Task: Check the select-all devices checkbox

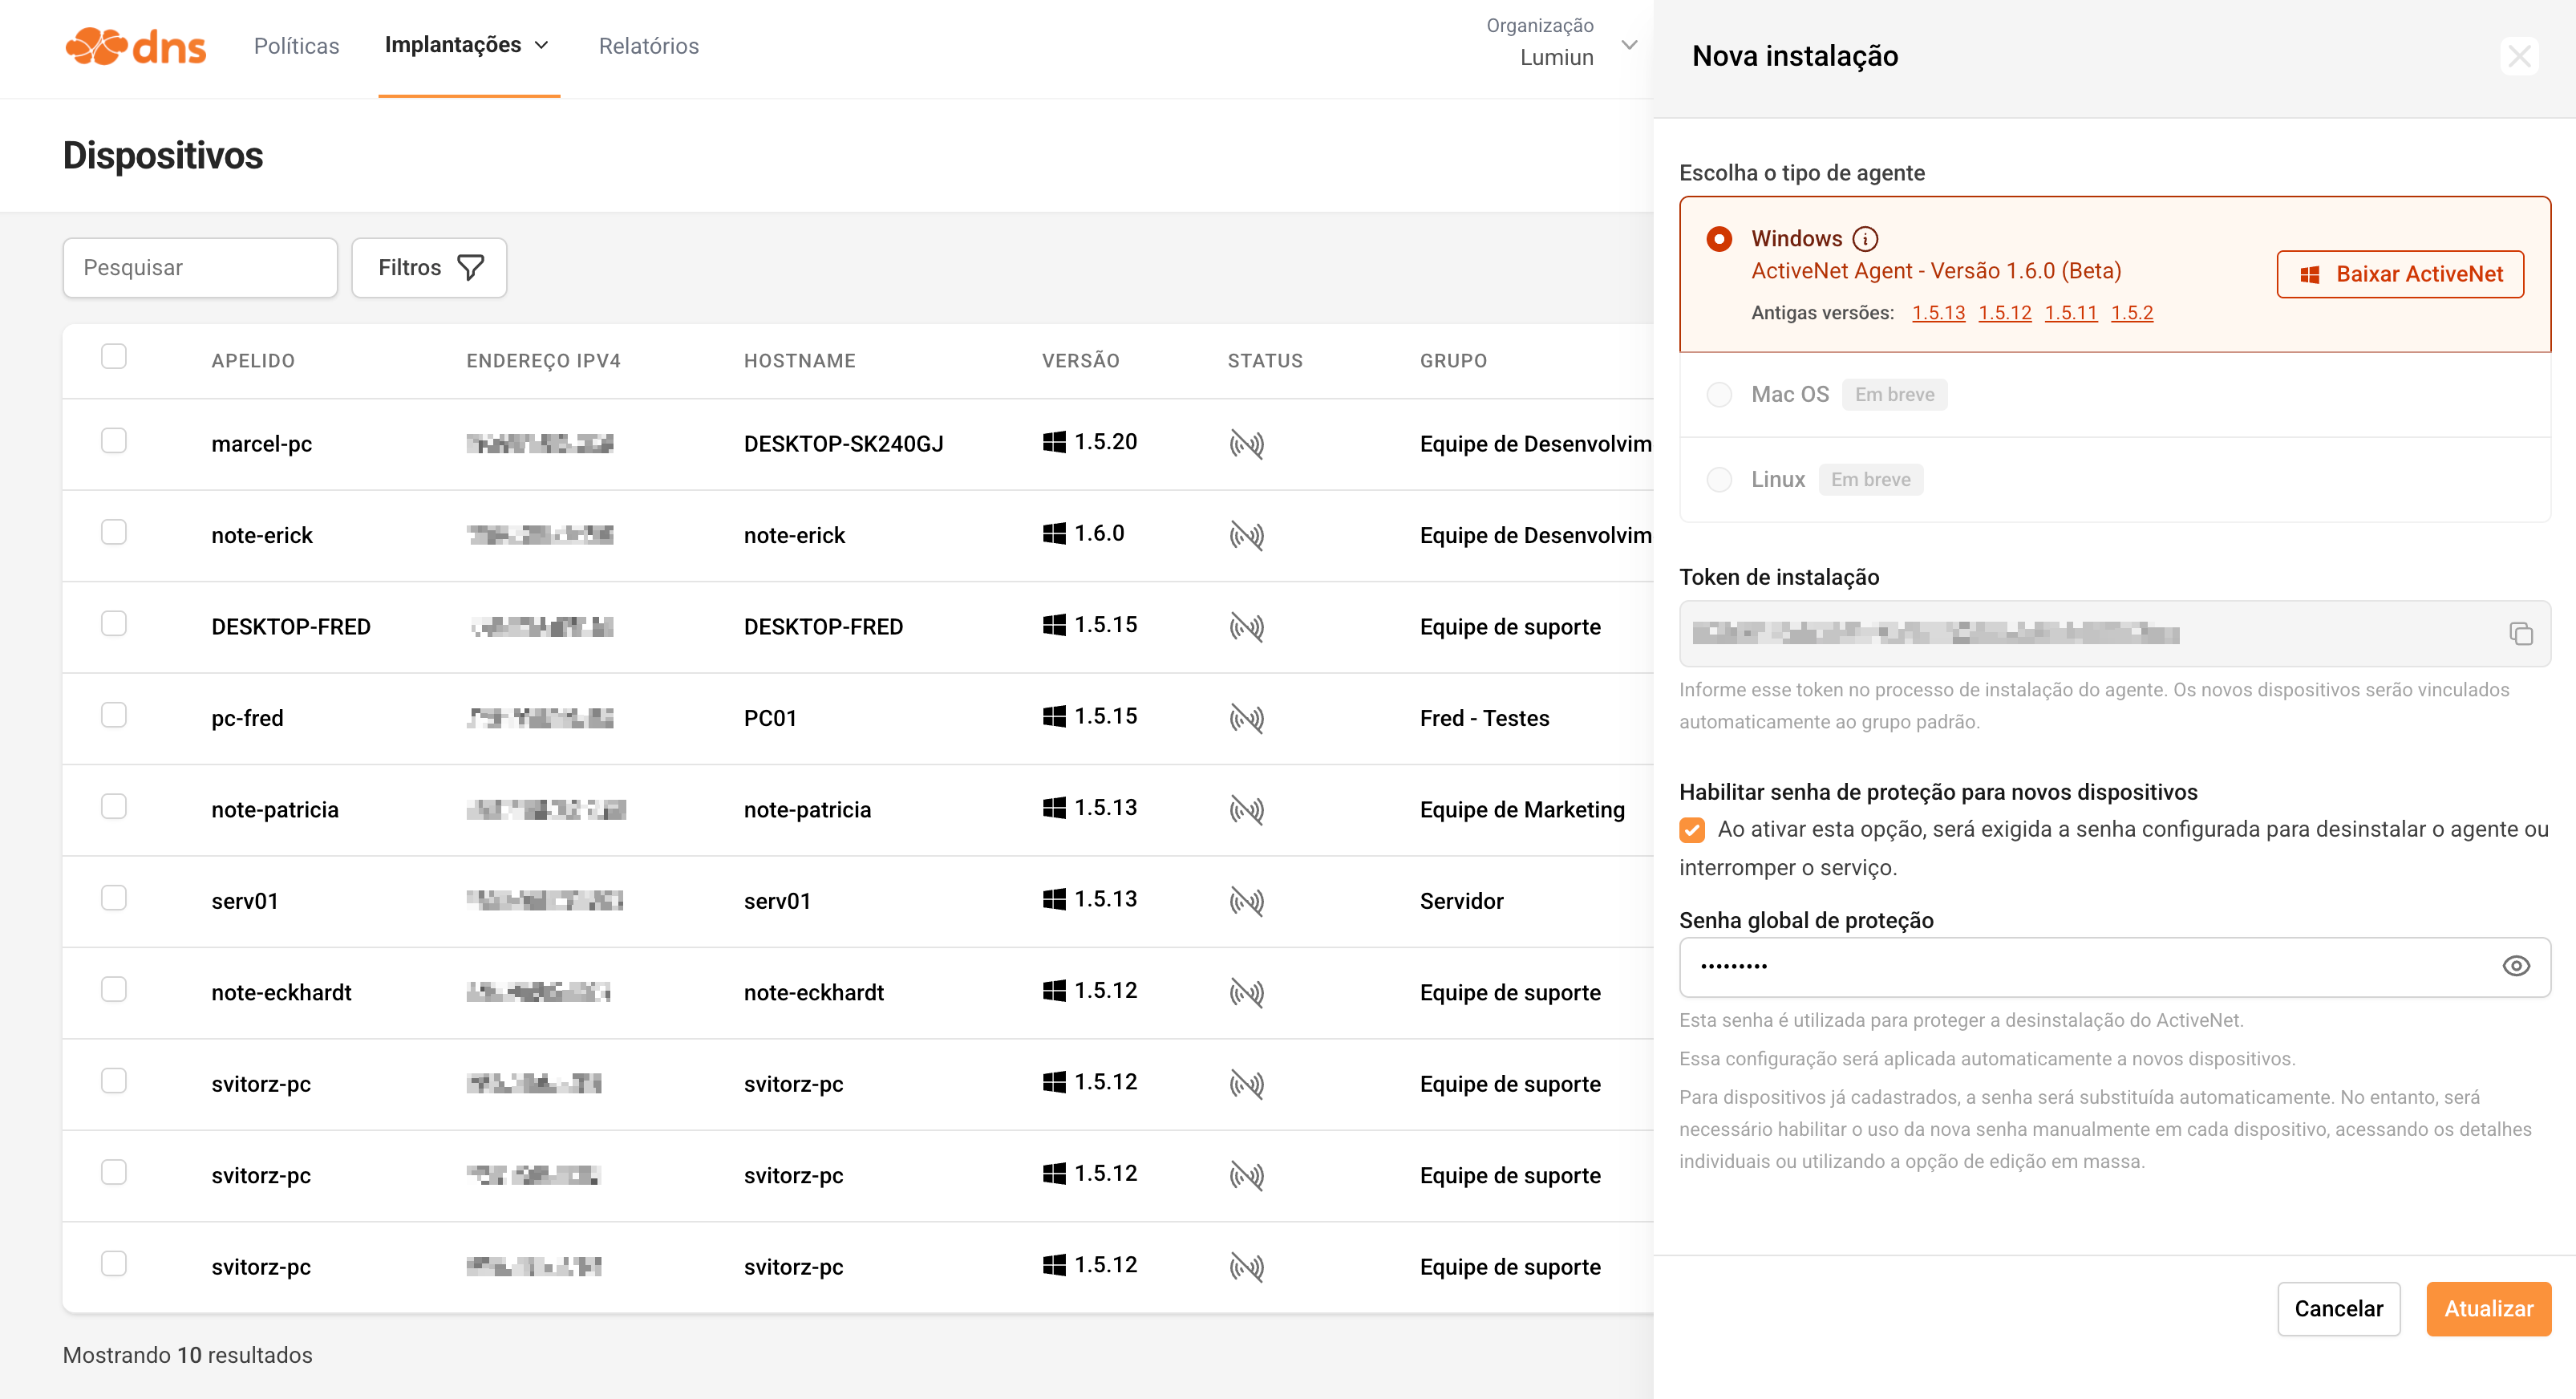Action: click(114, 357)
